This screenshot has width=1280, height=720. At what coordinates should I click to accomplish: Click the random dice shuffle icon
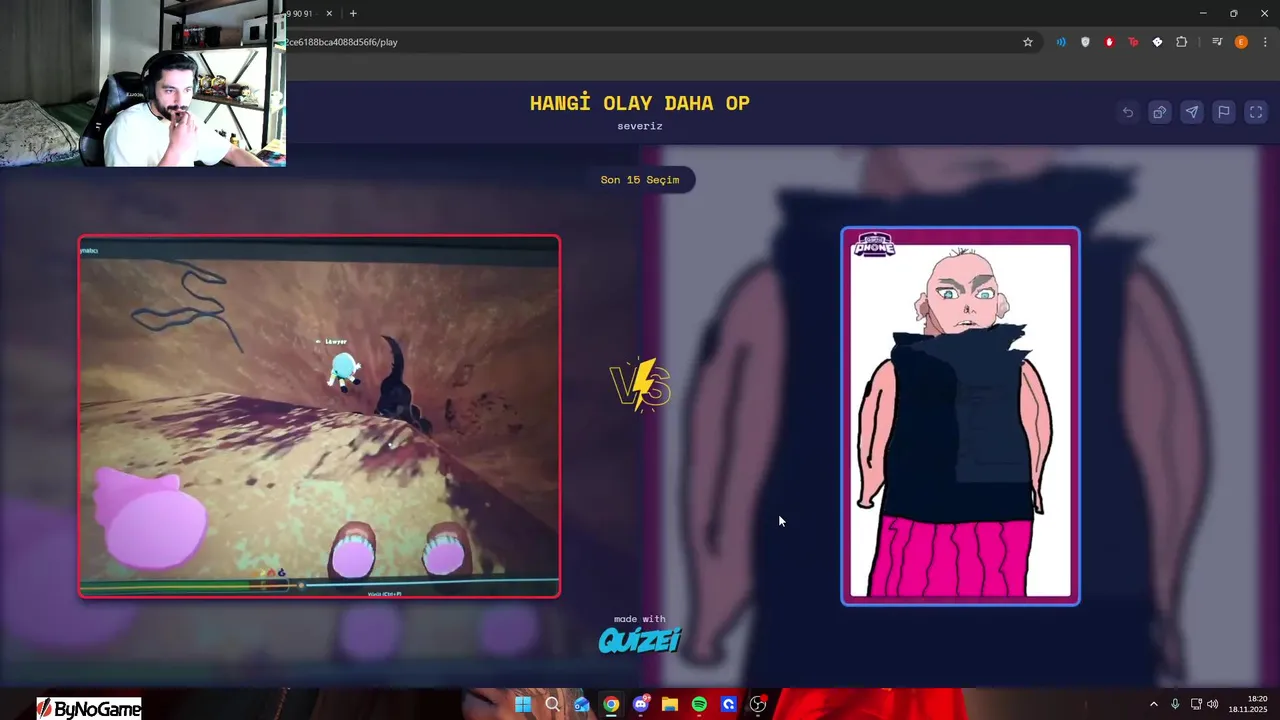(x=1160, y=112)
